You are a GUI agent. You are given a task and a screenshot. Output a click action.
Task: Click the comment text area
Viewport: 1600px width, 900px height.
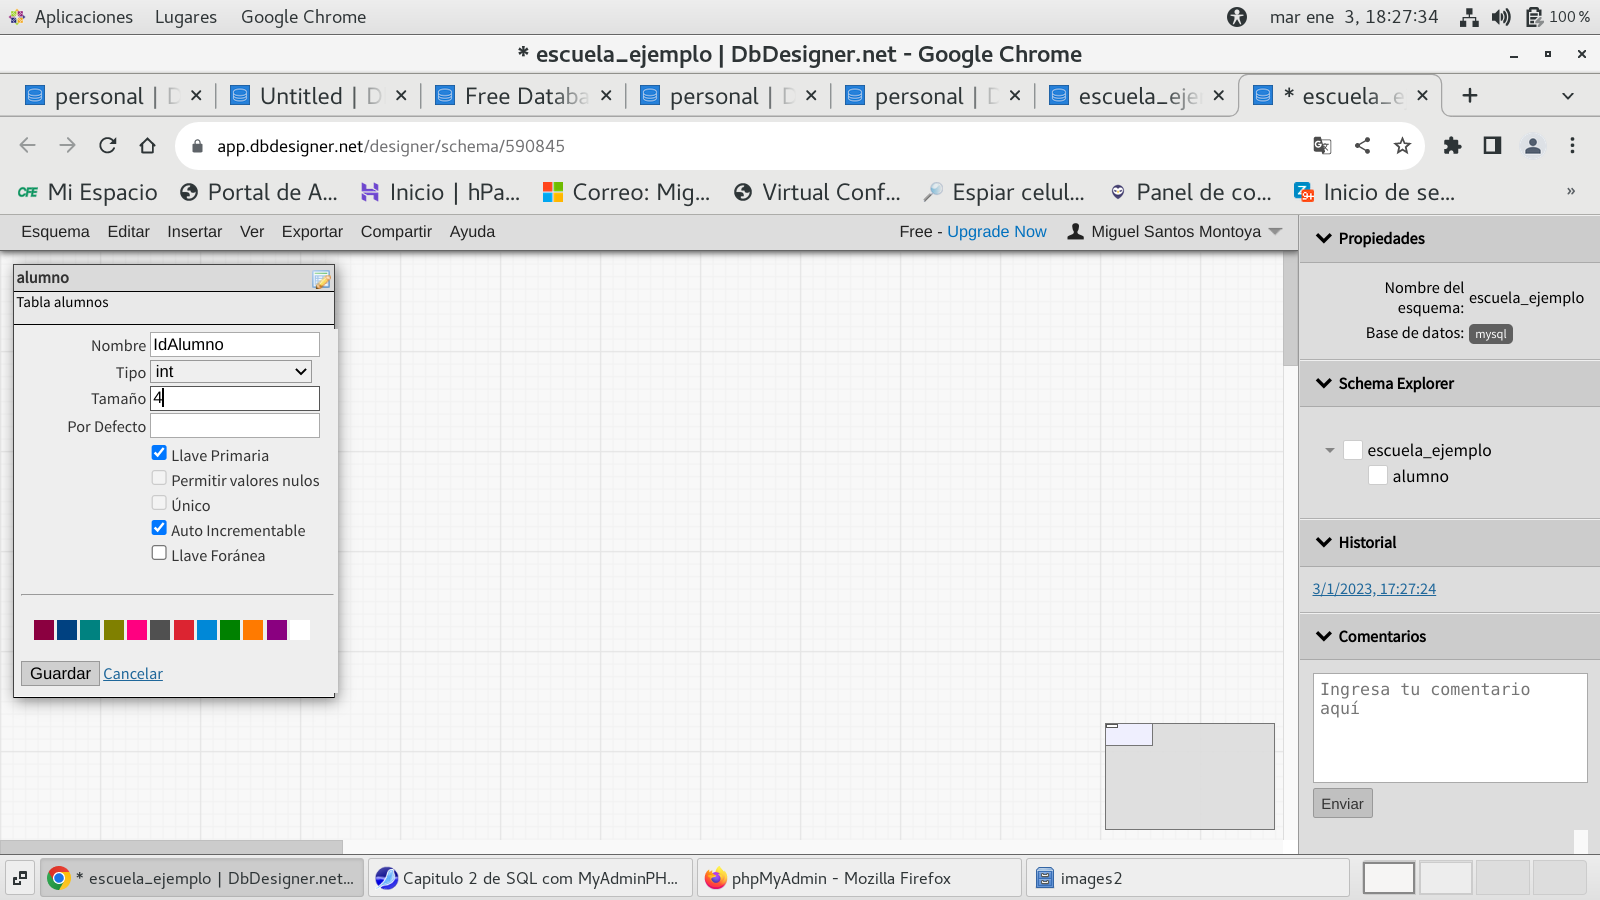tap(1449, 727)
